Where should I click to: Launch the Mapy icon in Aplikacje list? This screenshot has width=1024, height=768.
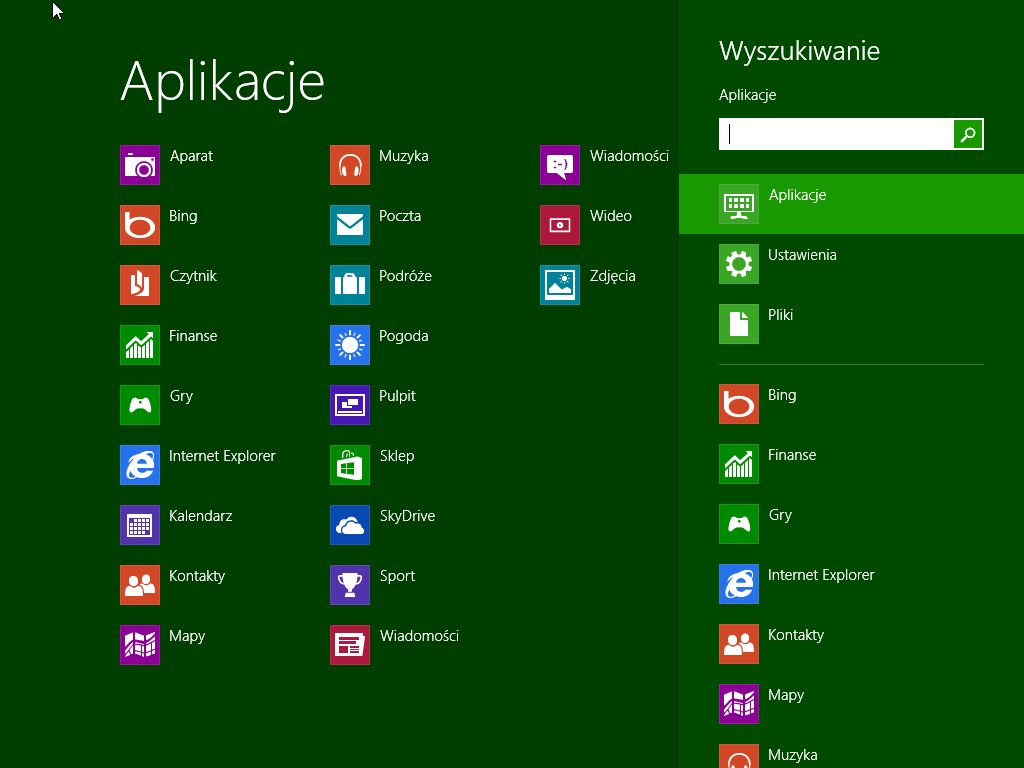coord(140,645)
